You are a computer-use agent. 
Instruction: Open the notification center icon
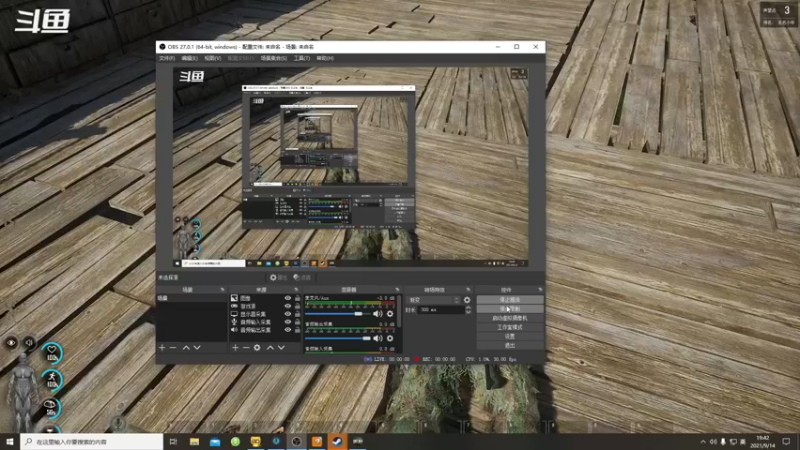786,441
